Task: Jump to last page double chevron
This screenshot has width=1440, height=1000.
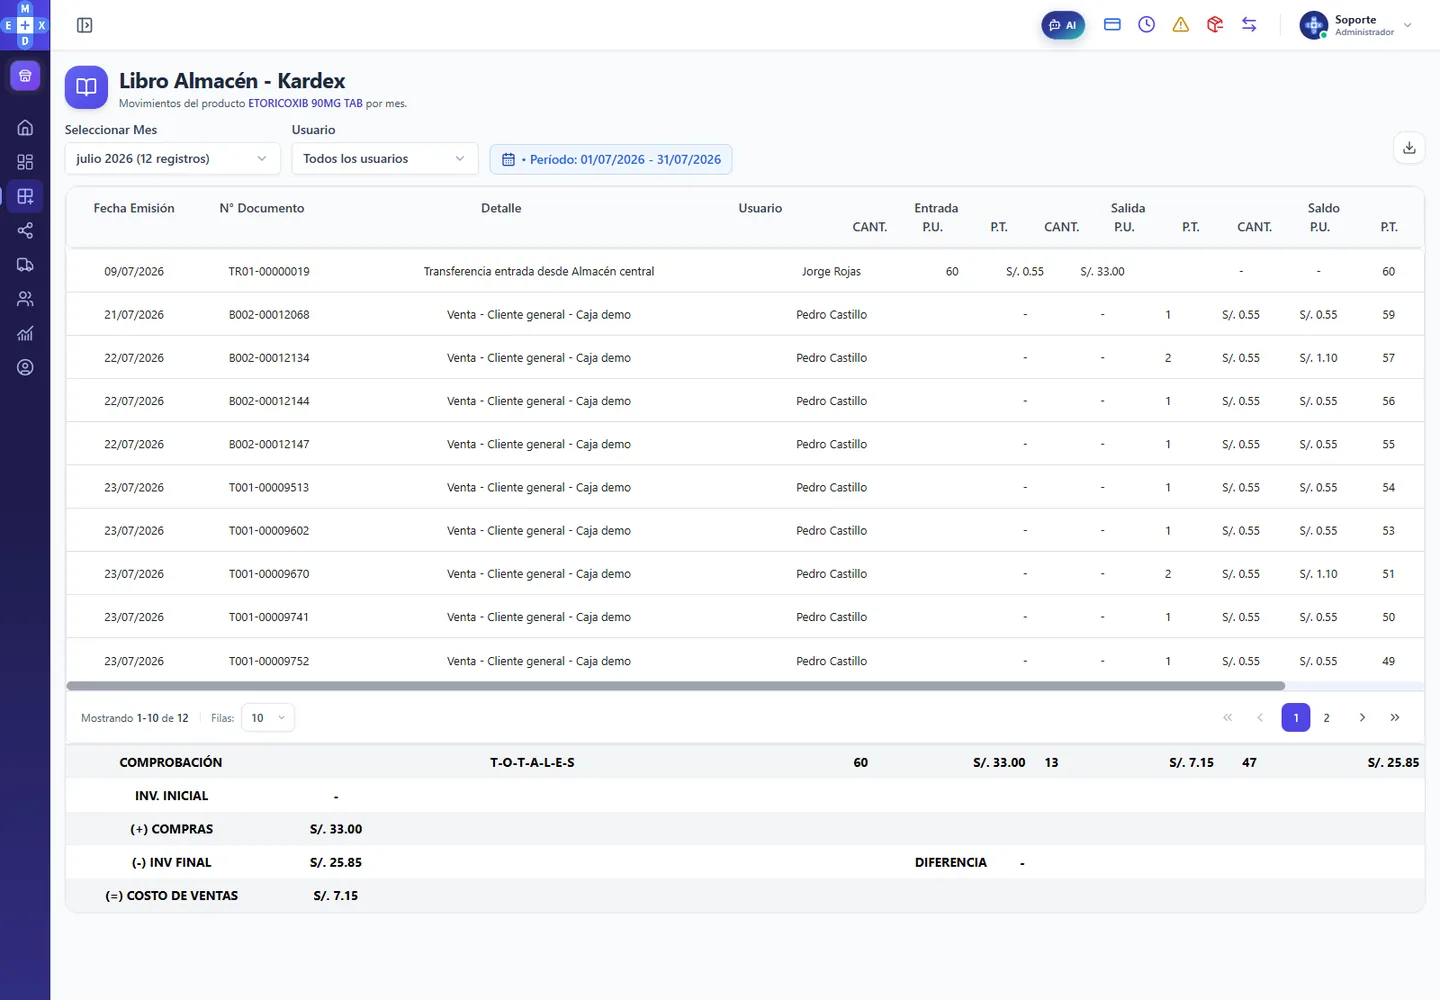Action: click(1395, 718)
